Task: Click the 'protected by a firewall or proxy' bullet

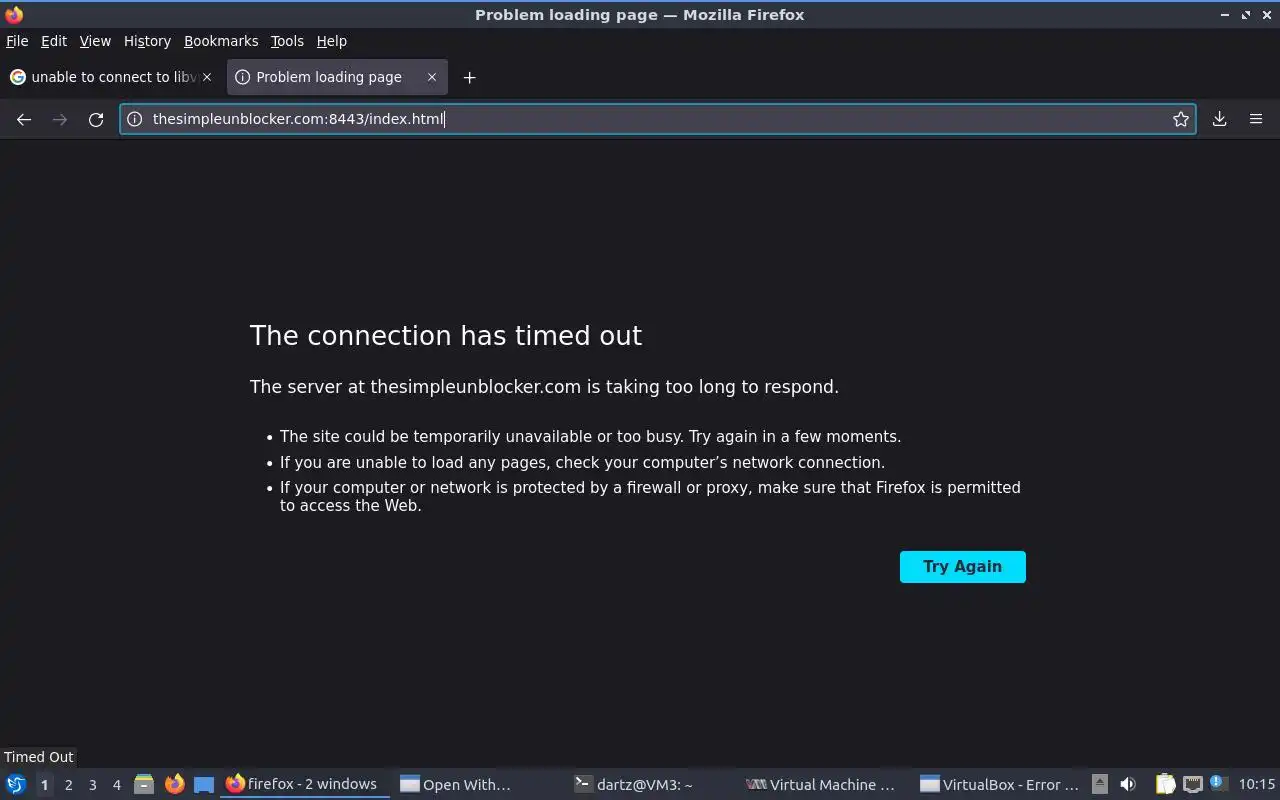Action: click(650, 496)
